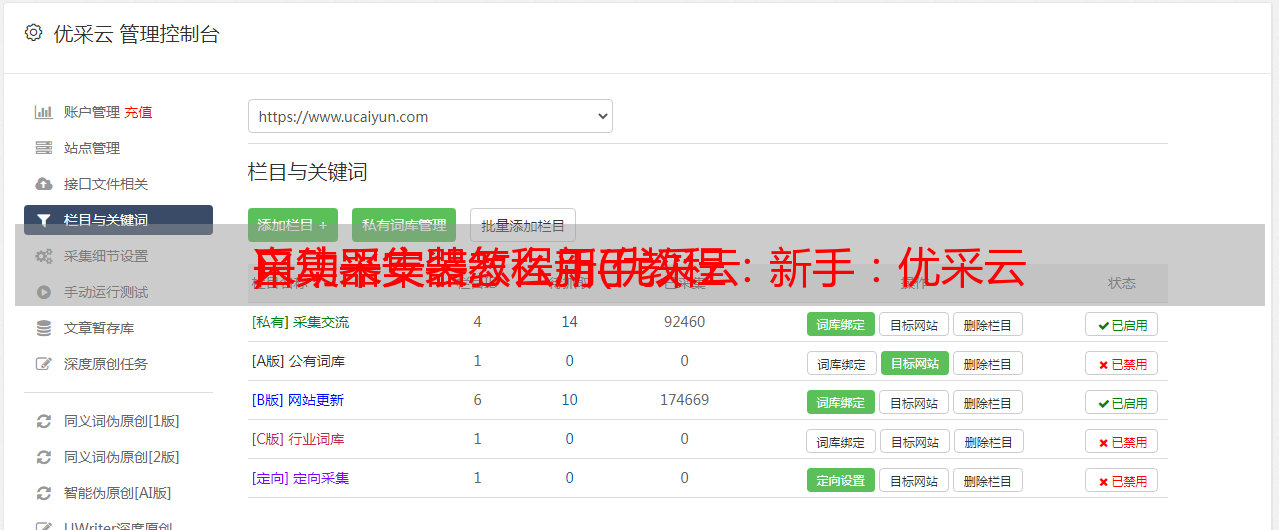Click the 174669 collected count cell
The width and height of the screenshot is (1279, 530).
[684, 400]
